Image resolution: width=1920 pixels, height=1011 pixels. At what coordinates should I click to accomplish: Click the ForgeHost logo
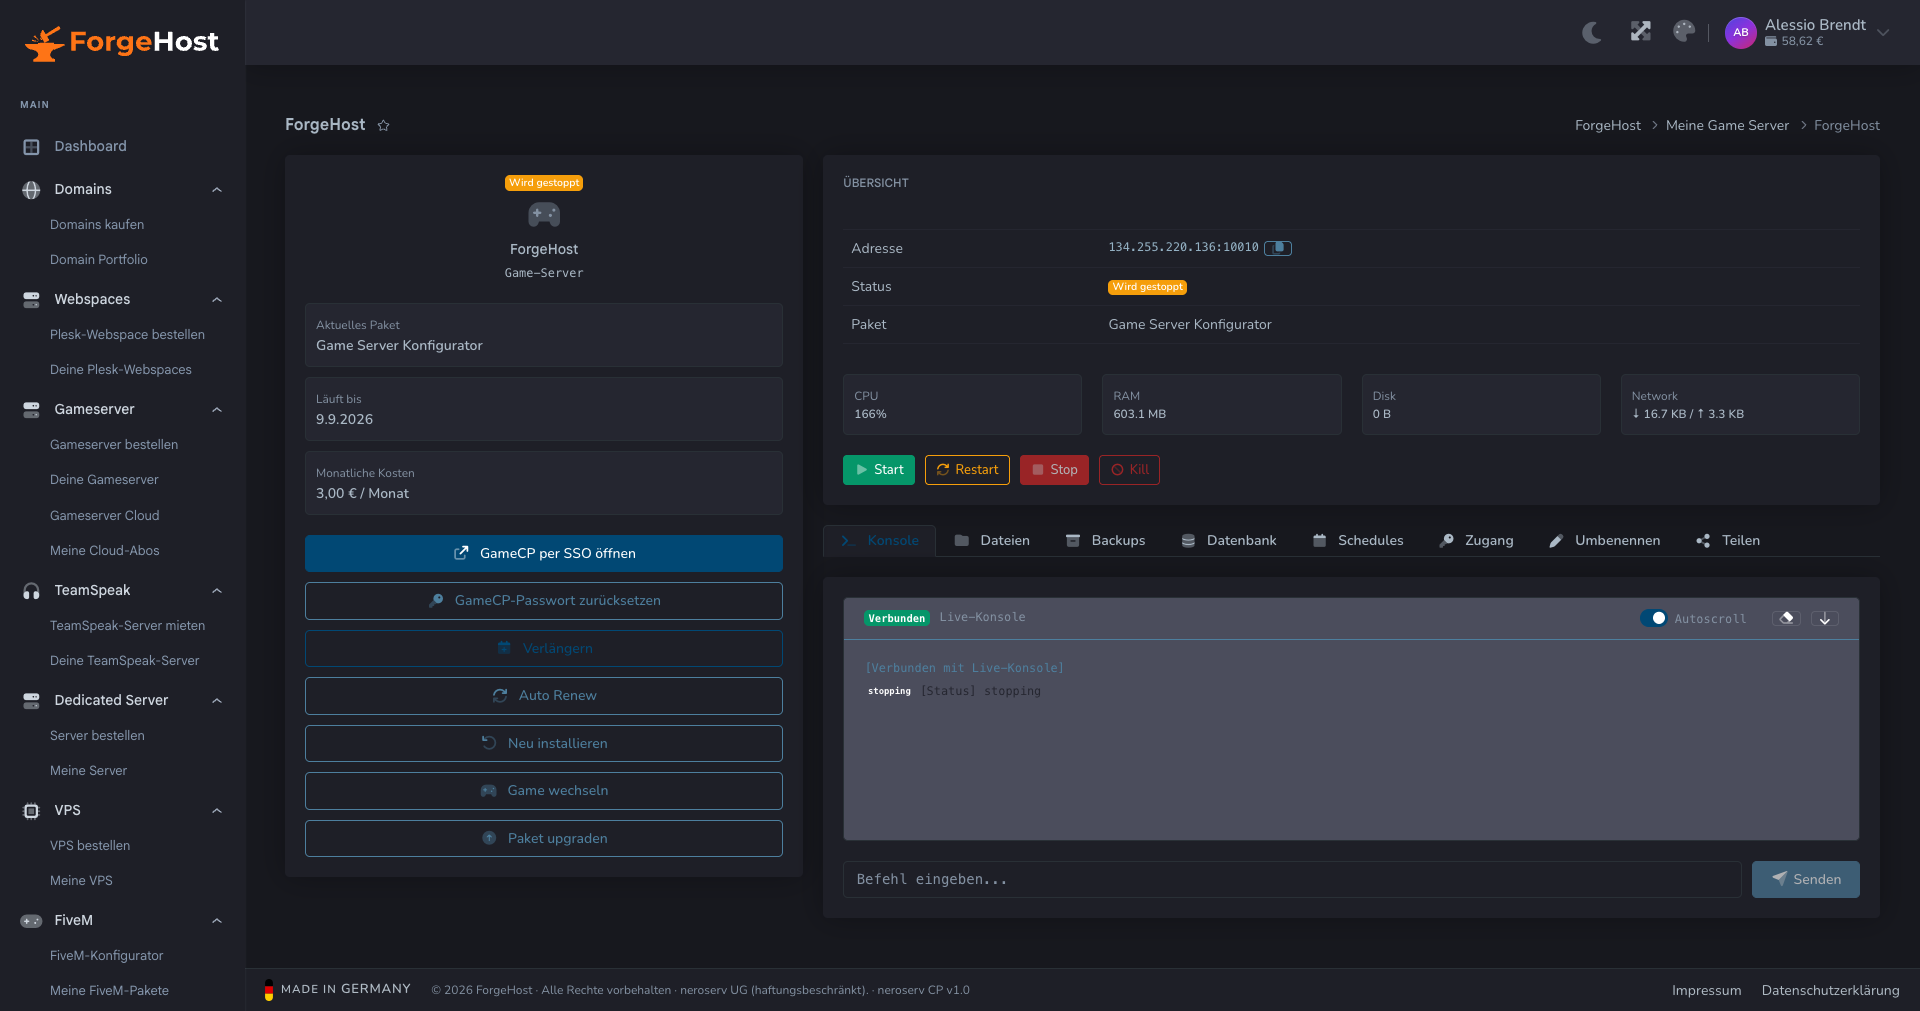click(x=121, y=43)
